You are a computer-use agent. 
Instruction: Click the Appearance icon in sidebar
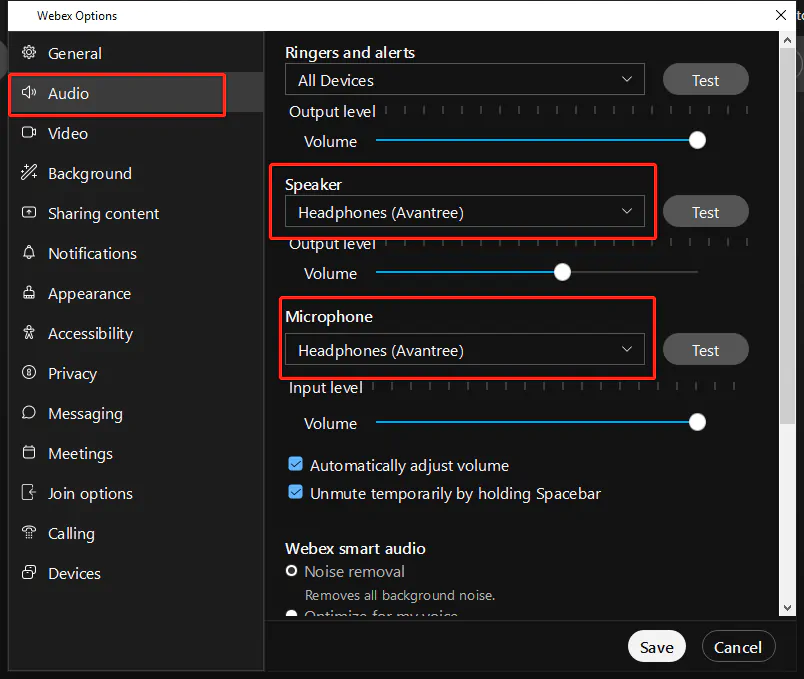click(x=29, y=293)
